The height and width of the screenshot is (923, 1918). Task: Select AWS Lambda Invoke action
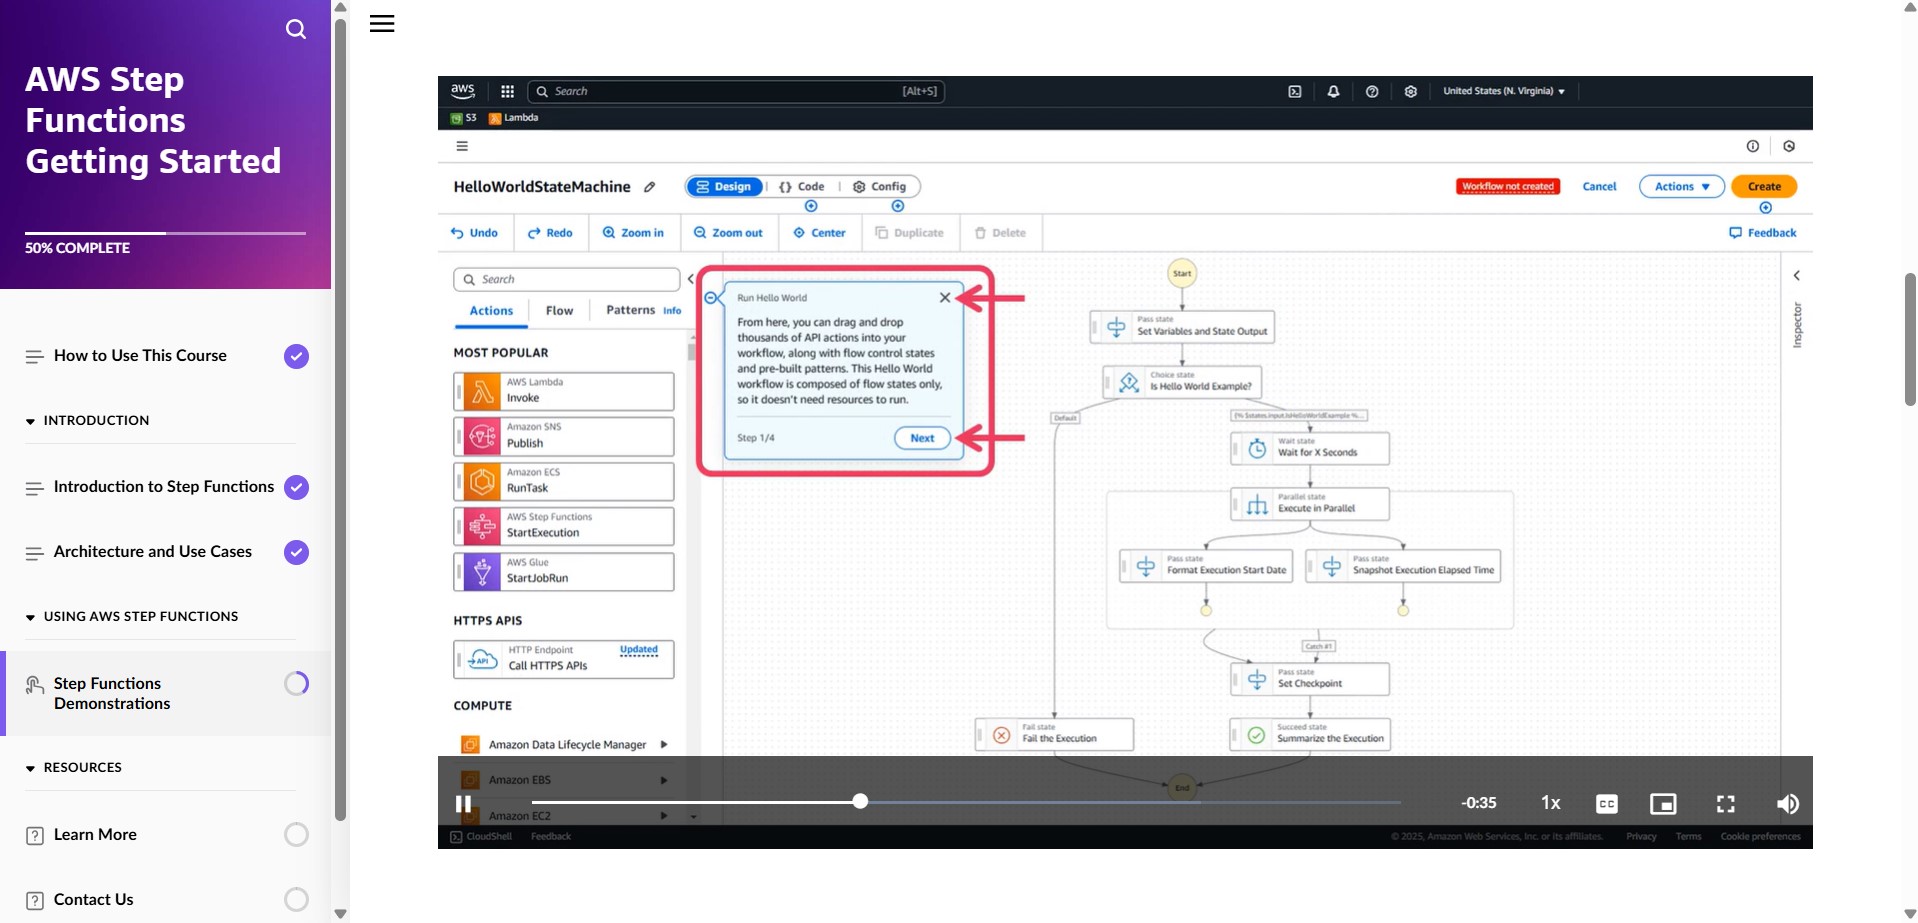pyautogui.click(x=564, y=391)
